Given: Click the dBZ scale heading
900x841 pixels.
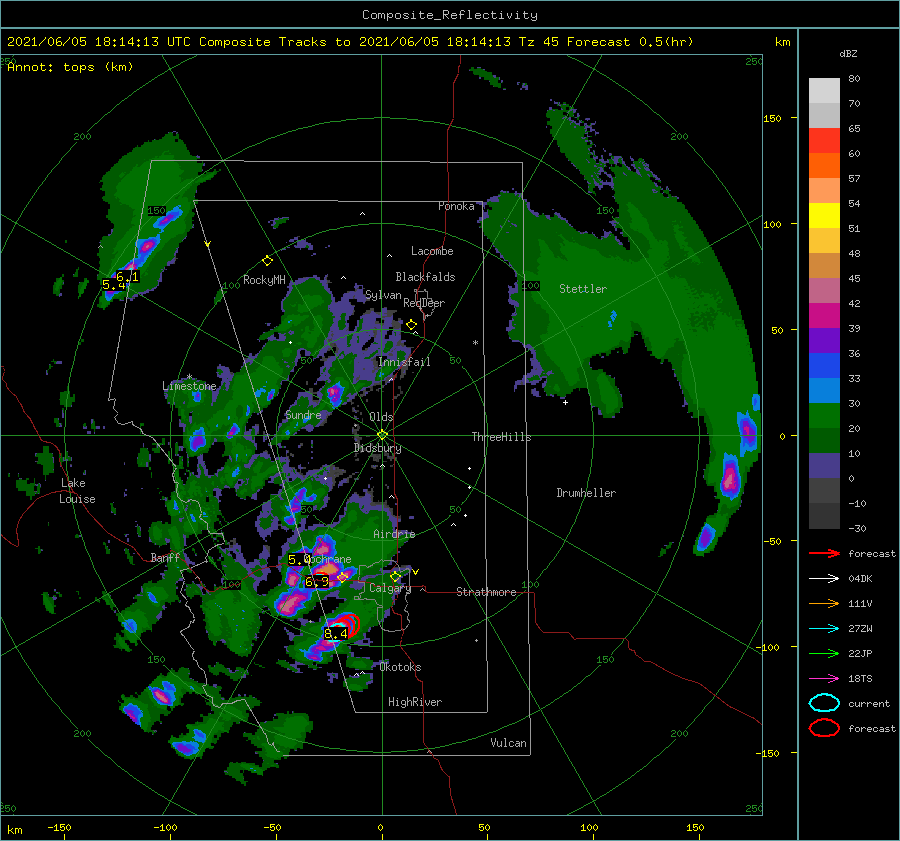Looking at the screenshot, I should point(848,53).
